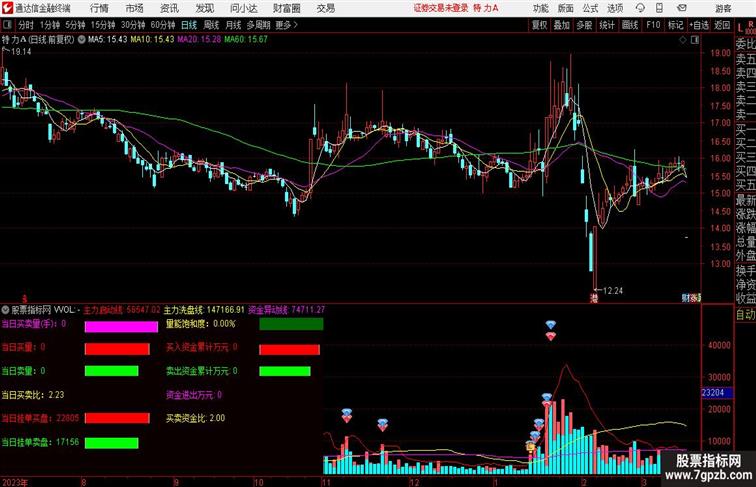756x487 pixels.
Task: Click the 财 marker at chart bottom right
Action: 686,298
